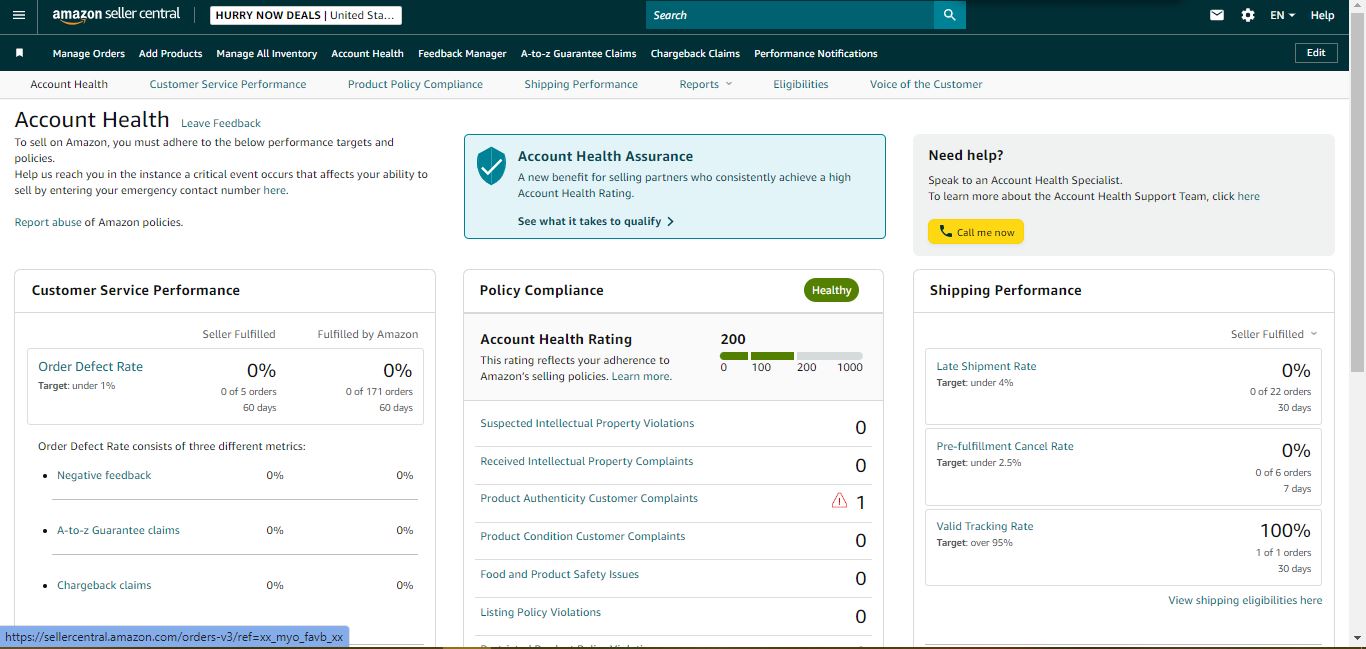
Task: Open the Pre-fulfillment Cancel Rate link
Action: coord(1005,446)
